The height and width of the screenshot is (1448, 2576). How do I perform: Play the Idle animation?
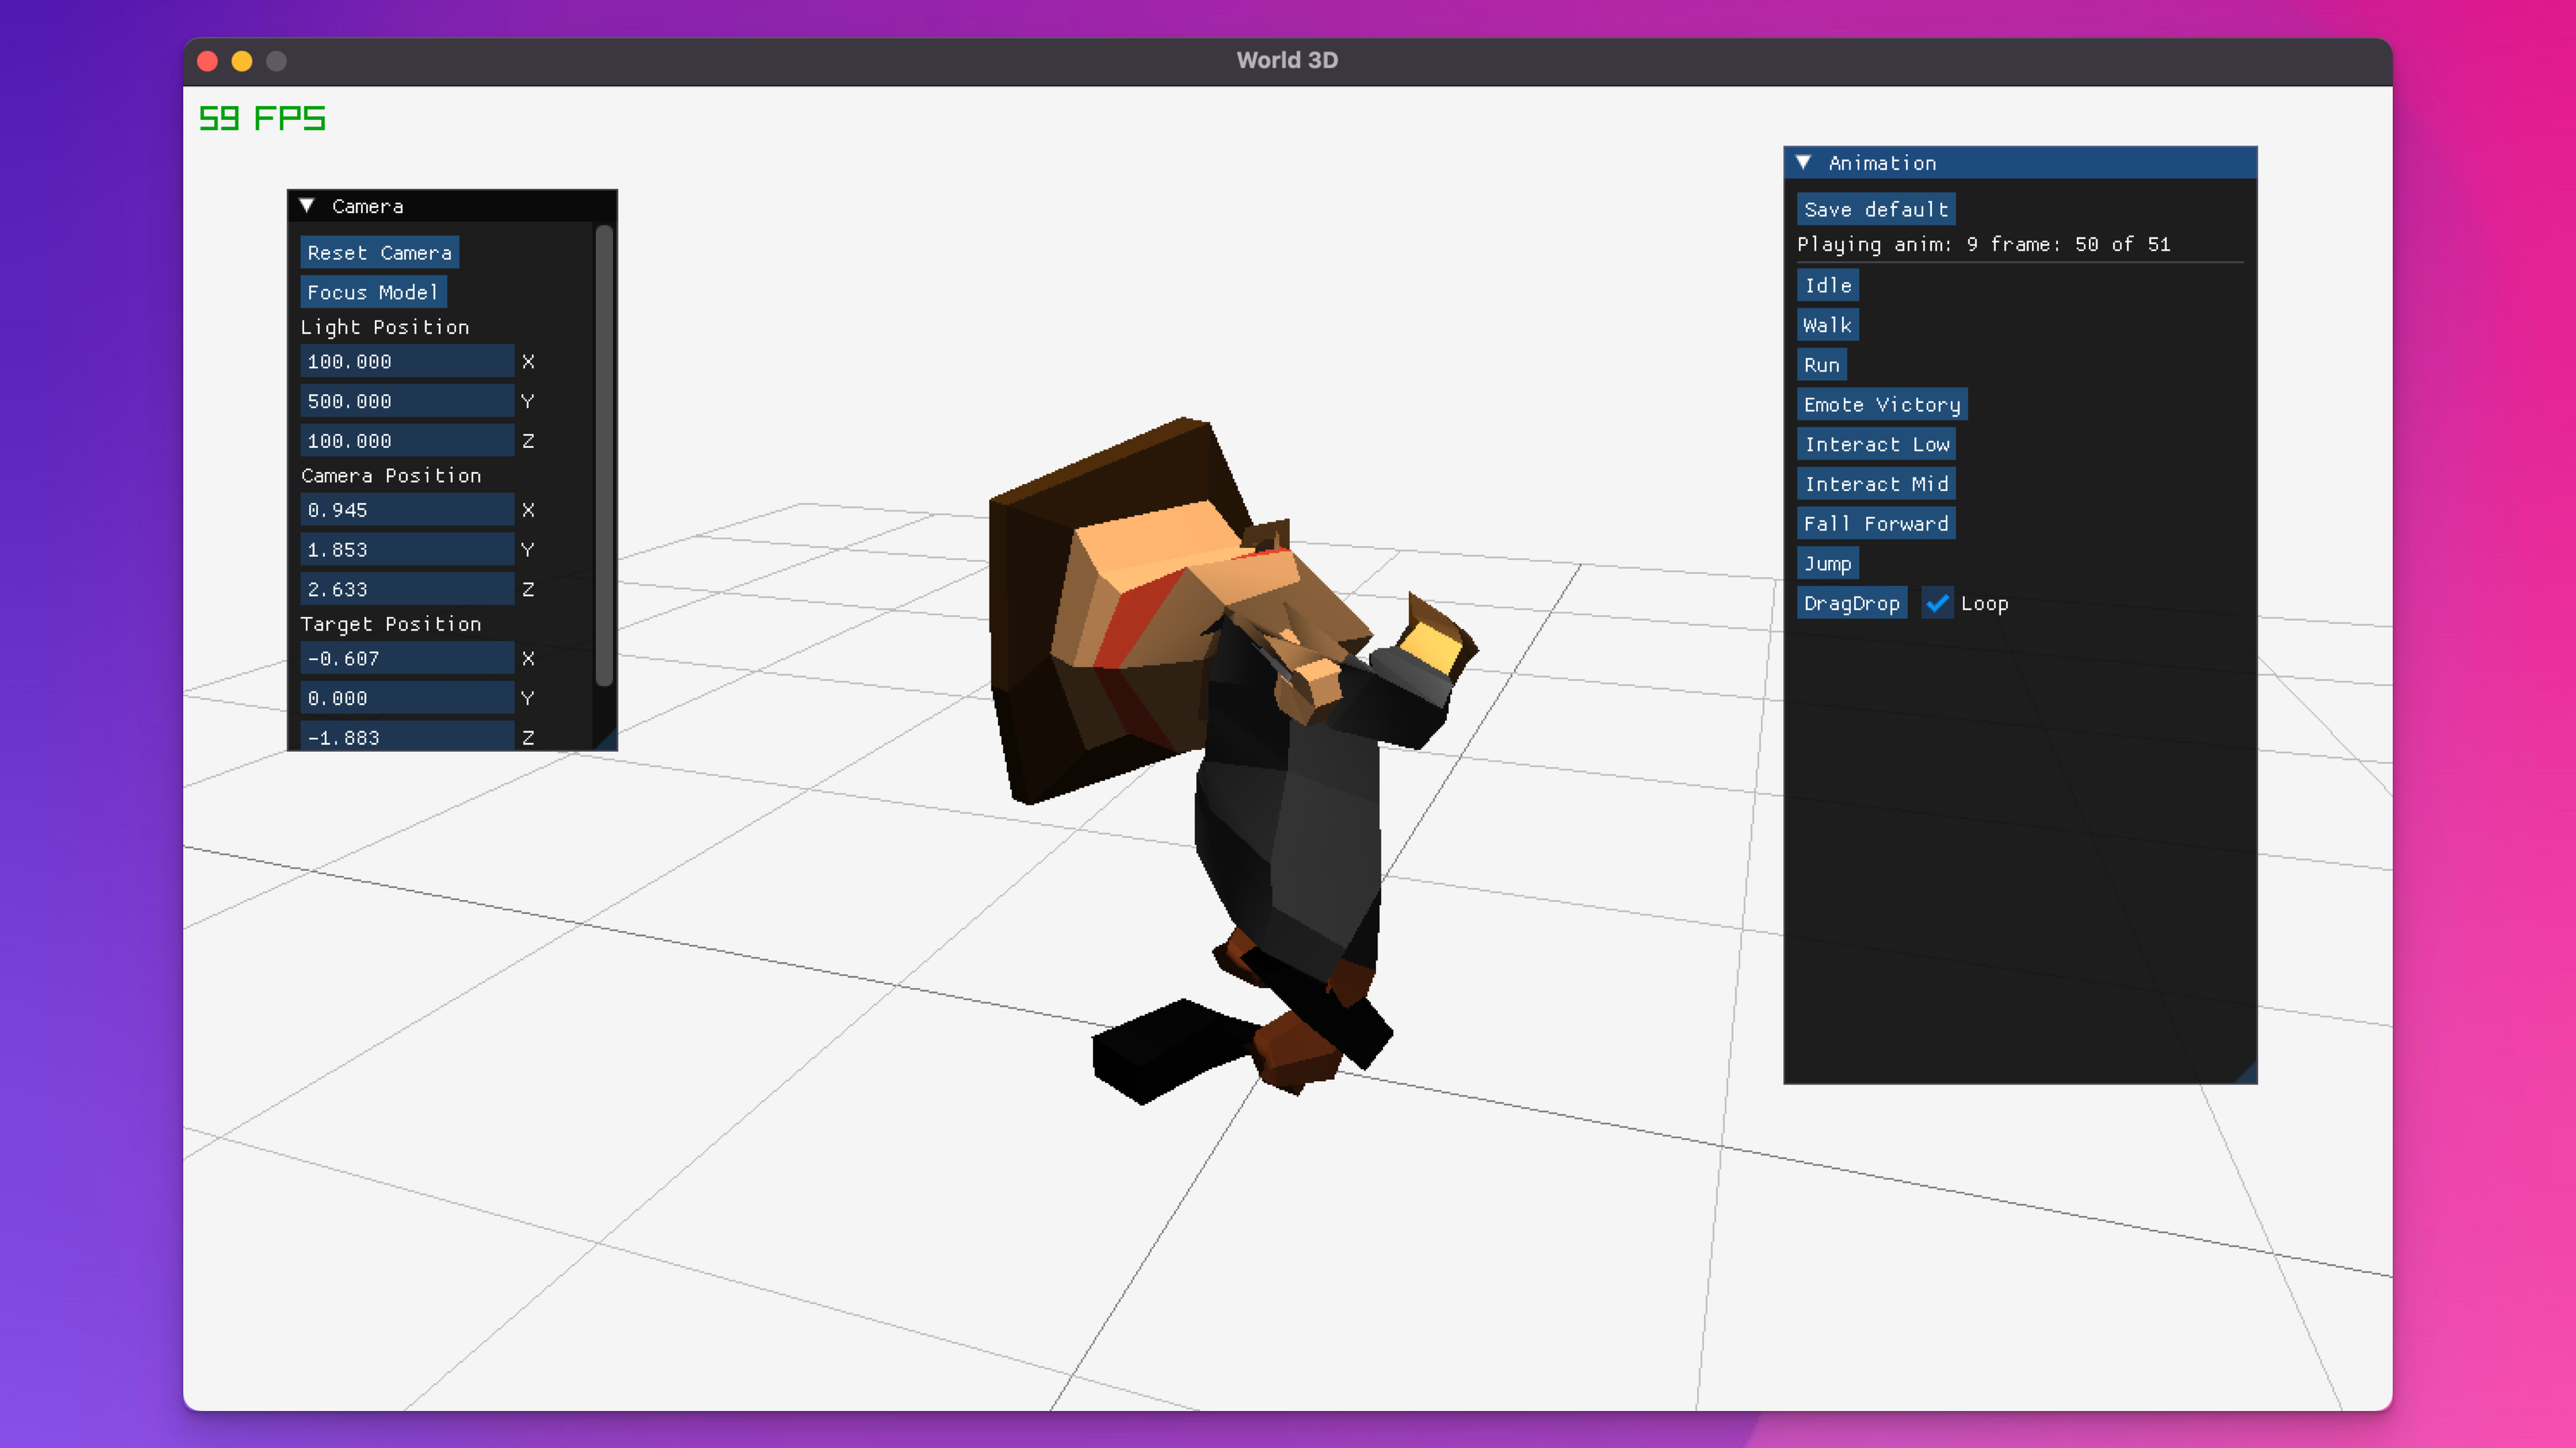click(x=1827, y=285)
